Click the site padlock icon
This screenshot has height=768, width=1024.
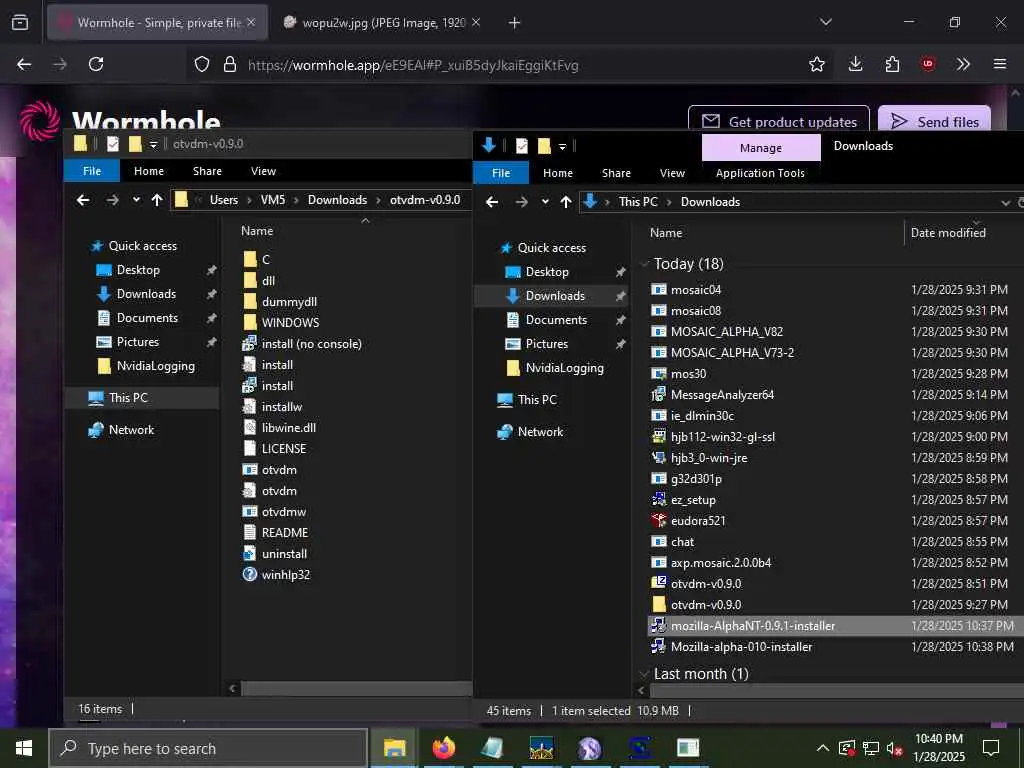click(x=229, y=64)
